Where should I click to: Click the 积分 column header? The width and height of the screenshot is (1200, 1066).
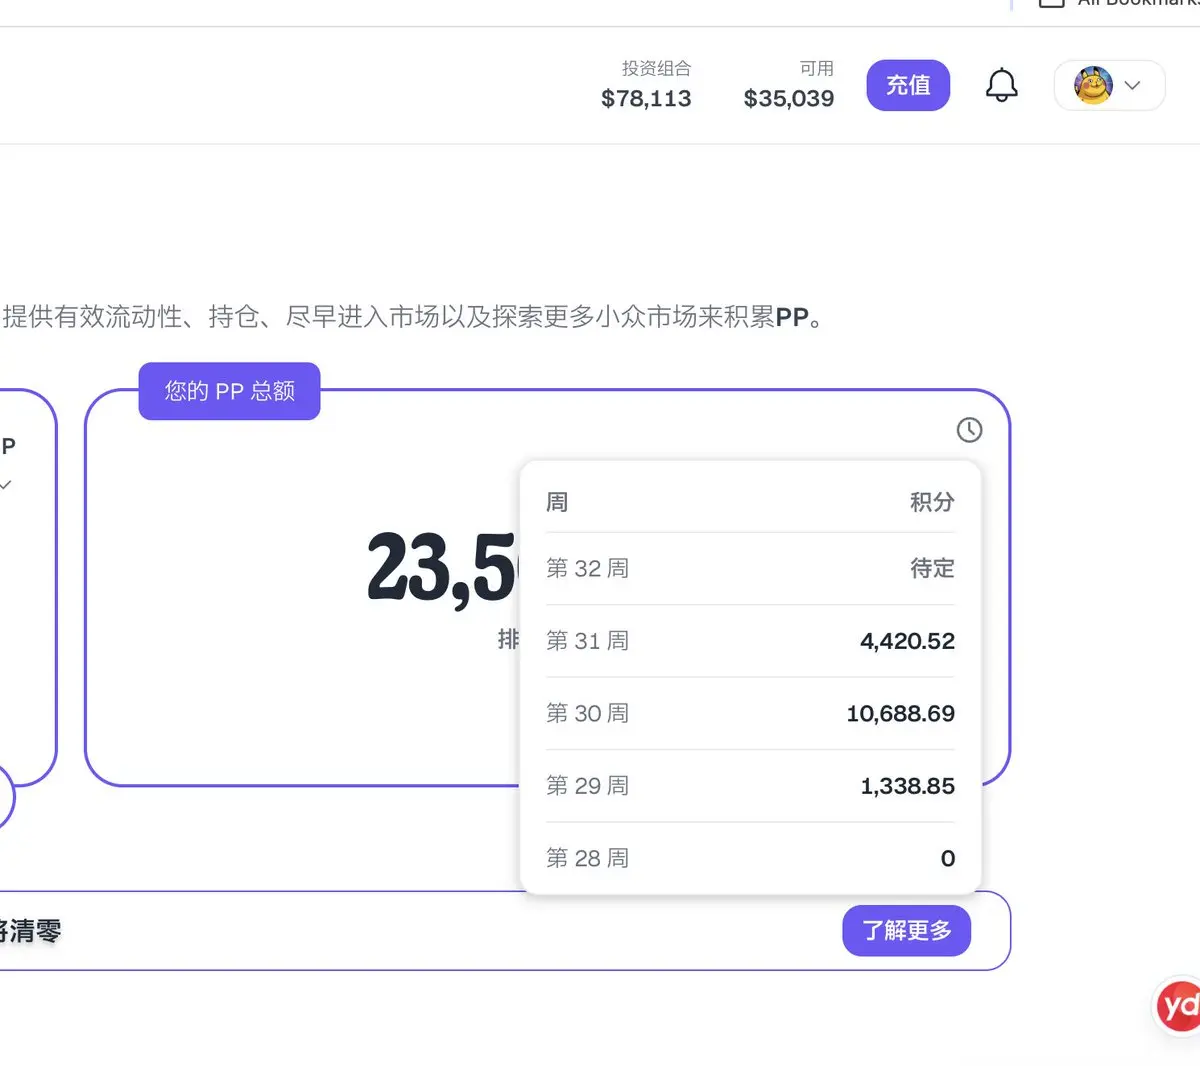(x=932, y=502)
